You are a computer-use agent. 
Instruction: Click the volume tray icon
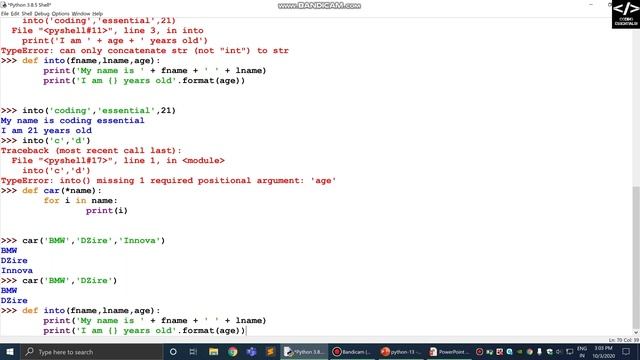pyautogui.click(x=559, y=351)
